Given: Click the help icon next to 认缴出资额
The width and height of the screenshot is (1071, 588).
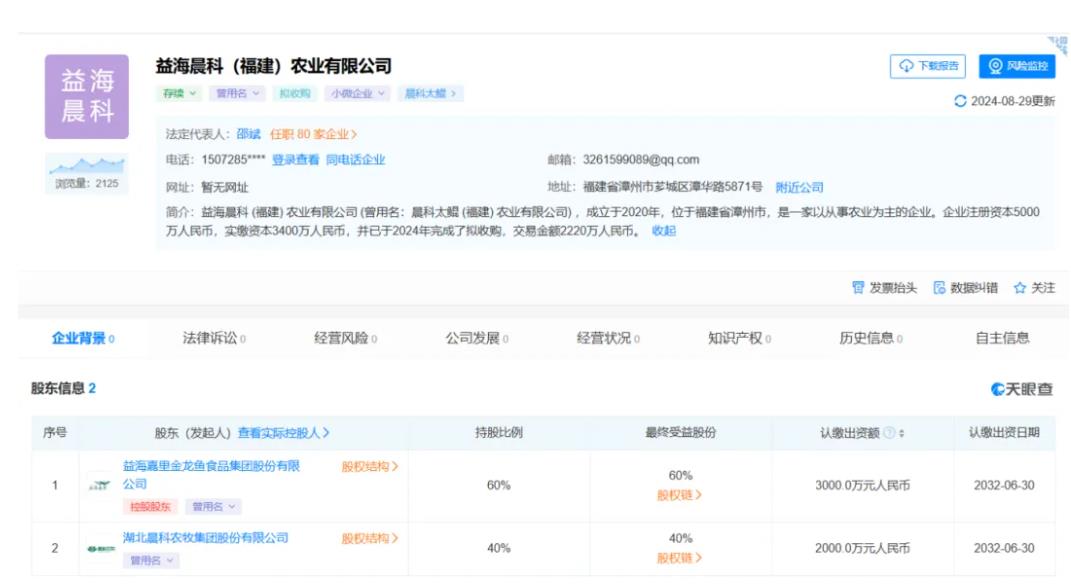Looking at the screenshot, I should coord(889,433).
